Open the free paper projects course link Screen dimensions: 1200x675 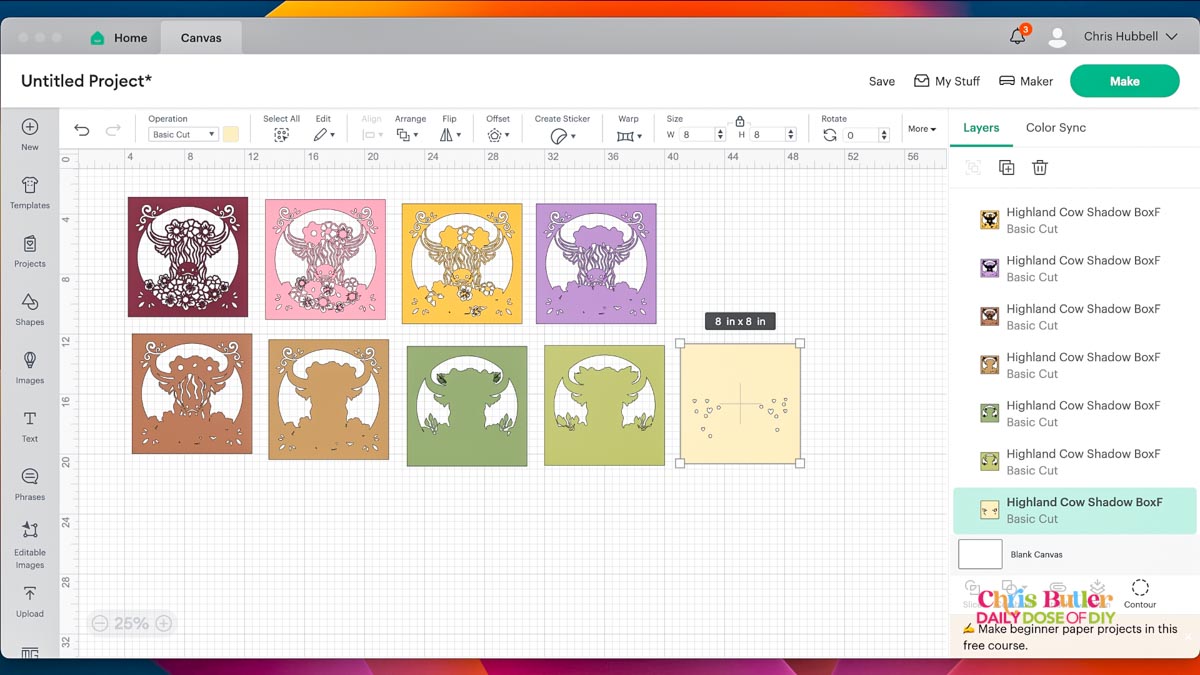coord(1070,637)
